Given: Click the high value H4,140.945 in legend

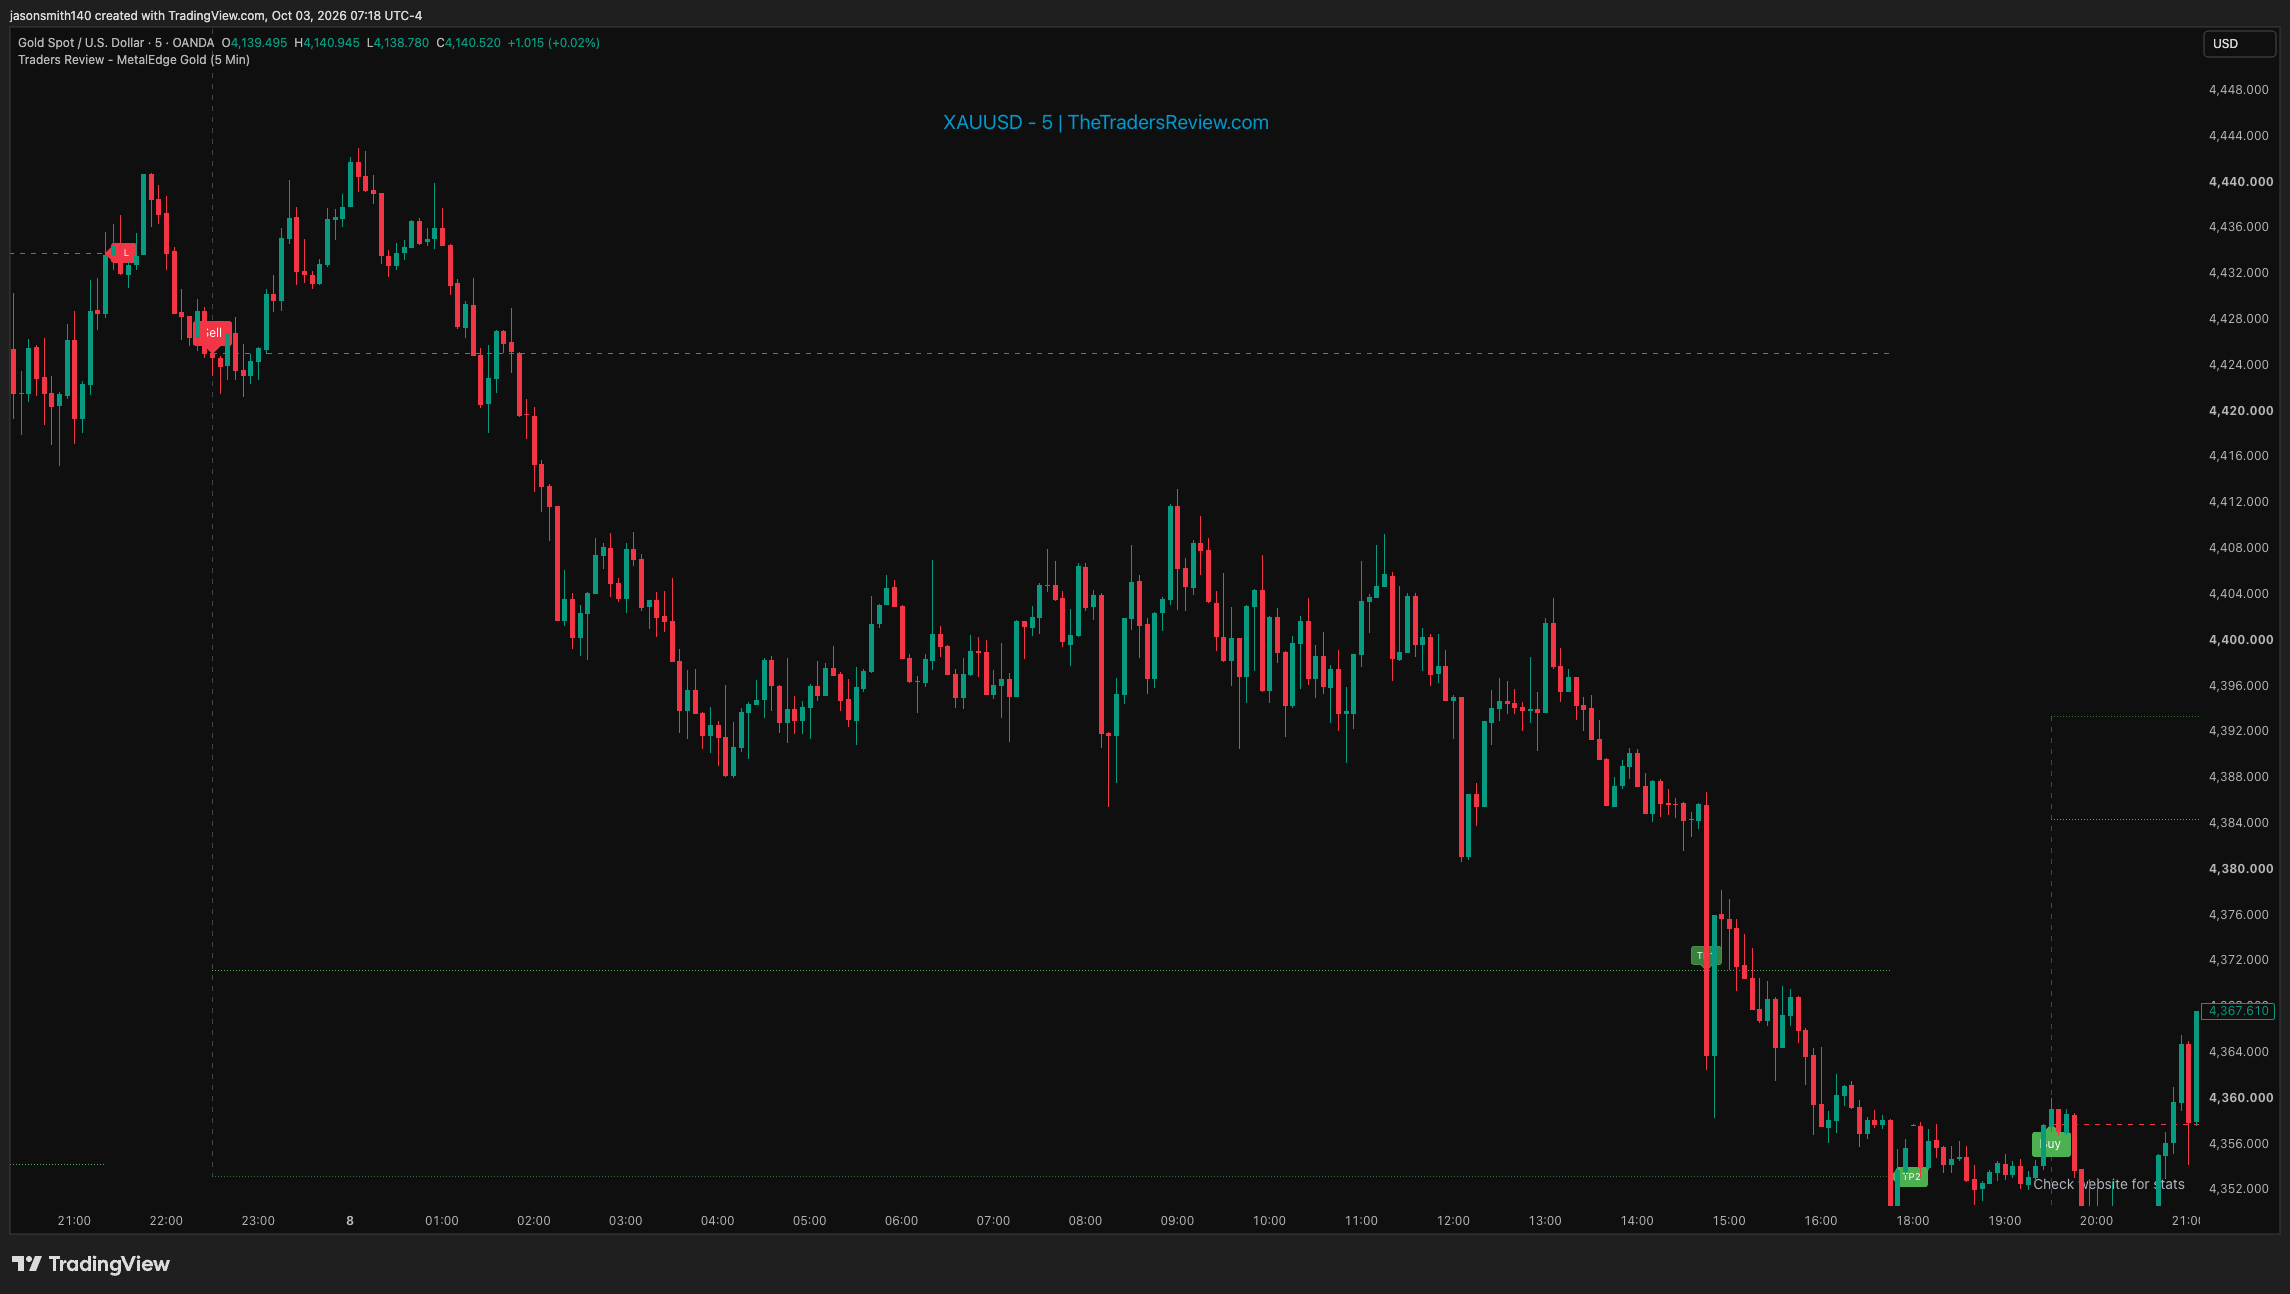Looking at the screenshot, I should [327, 43].
